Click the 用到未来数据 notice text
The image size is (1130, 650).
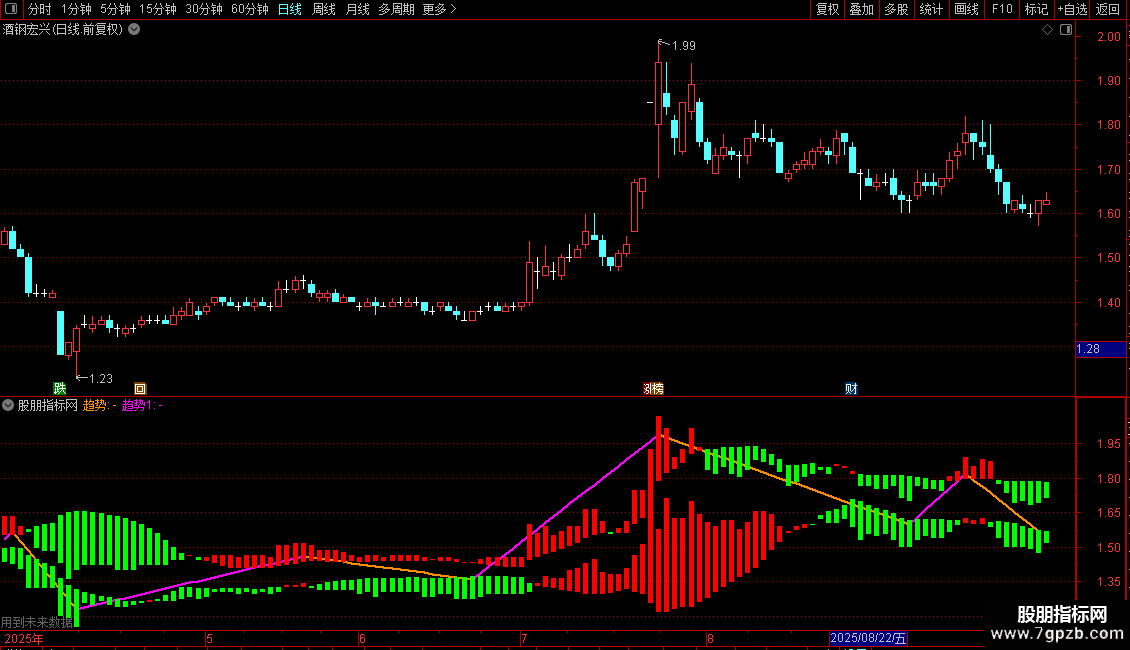click(37, 622)
